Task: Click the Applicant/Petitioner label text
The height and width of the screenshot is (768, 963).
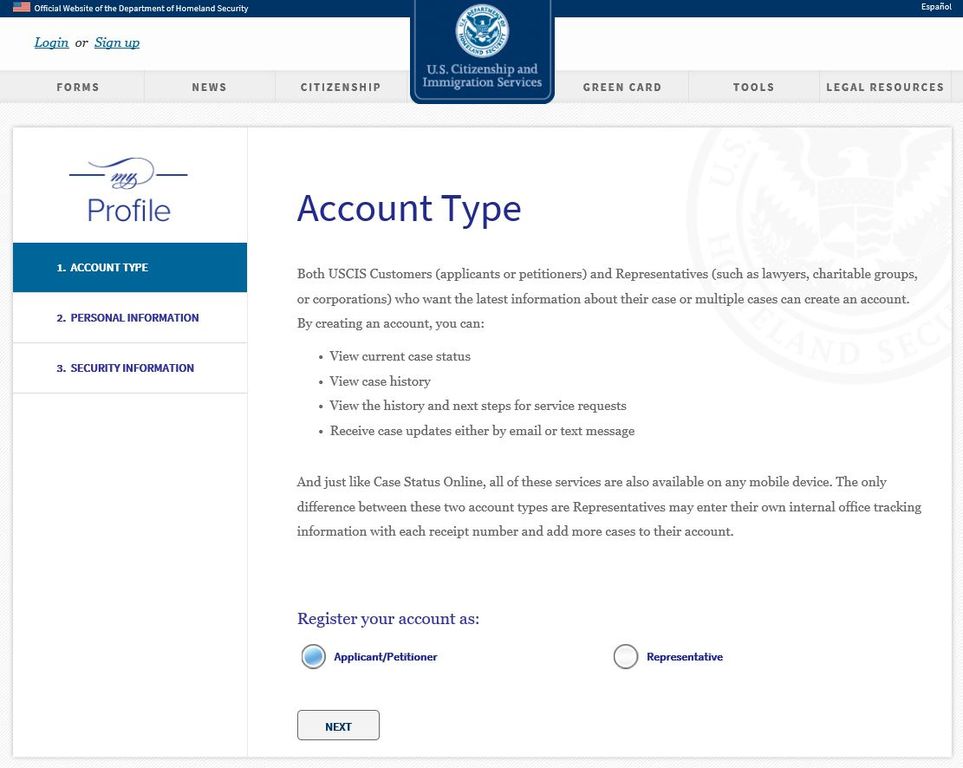Action: coord(385,657)
